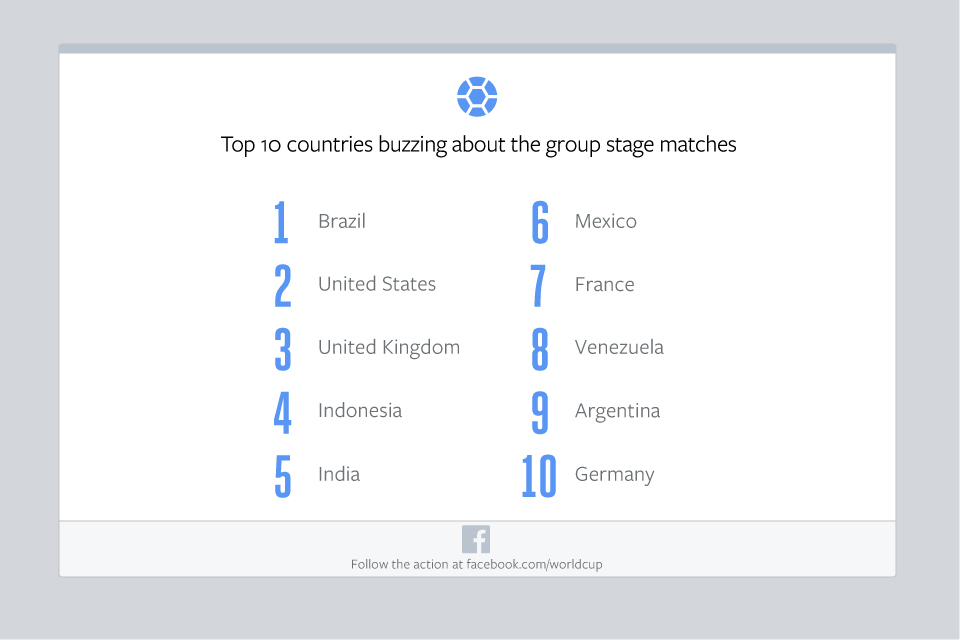Click the infographic title about group stage matches

click(x=478, y=144)
